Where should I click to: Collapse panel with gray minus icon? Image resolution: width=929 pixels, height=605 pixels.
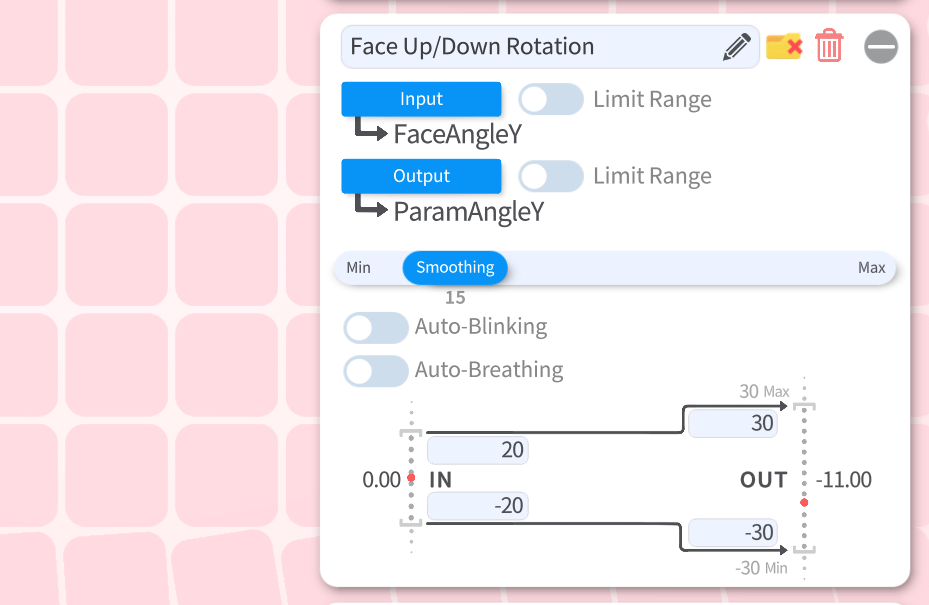881,47
